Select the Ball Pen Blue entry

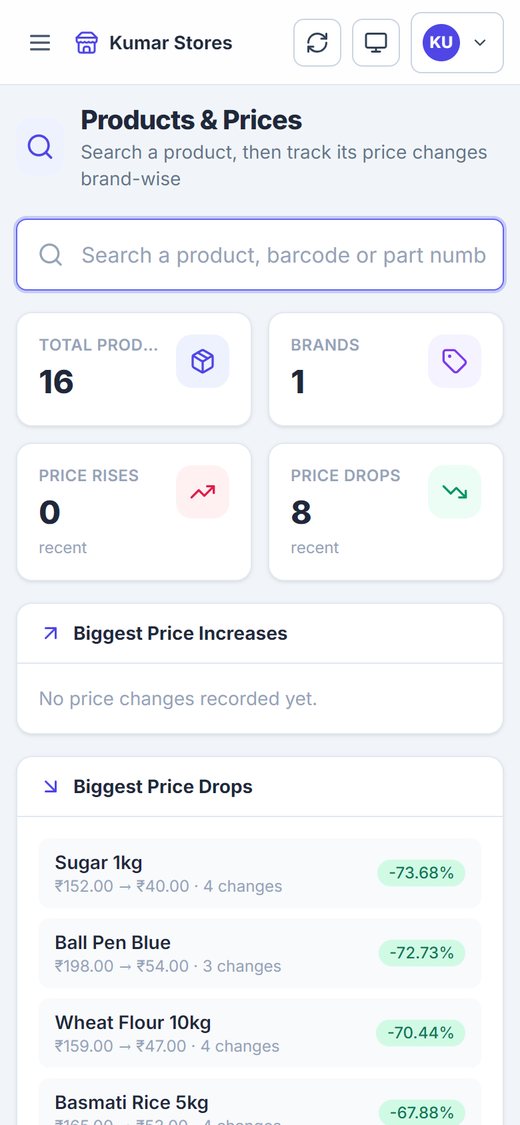(x=260, y=953)
